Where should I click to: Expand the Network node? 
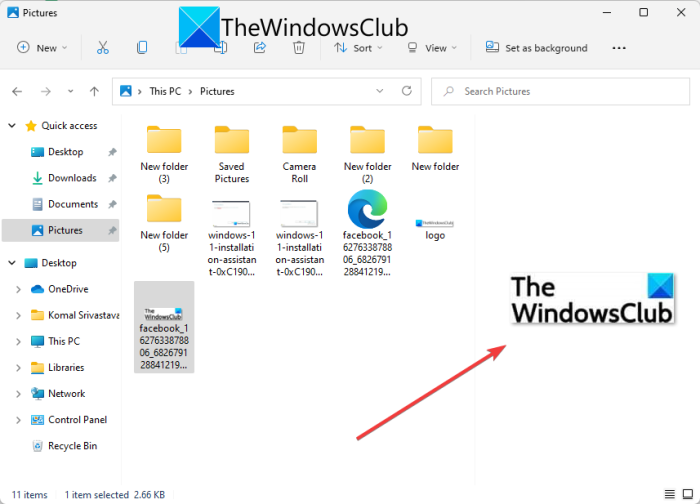(18, 394)
